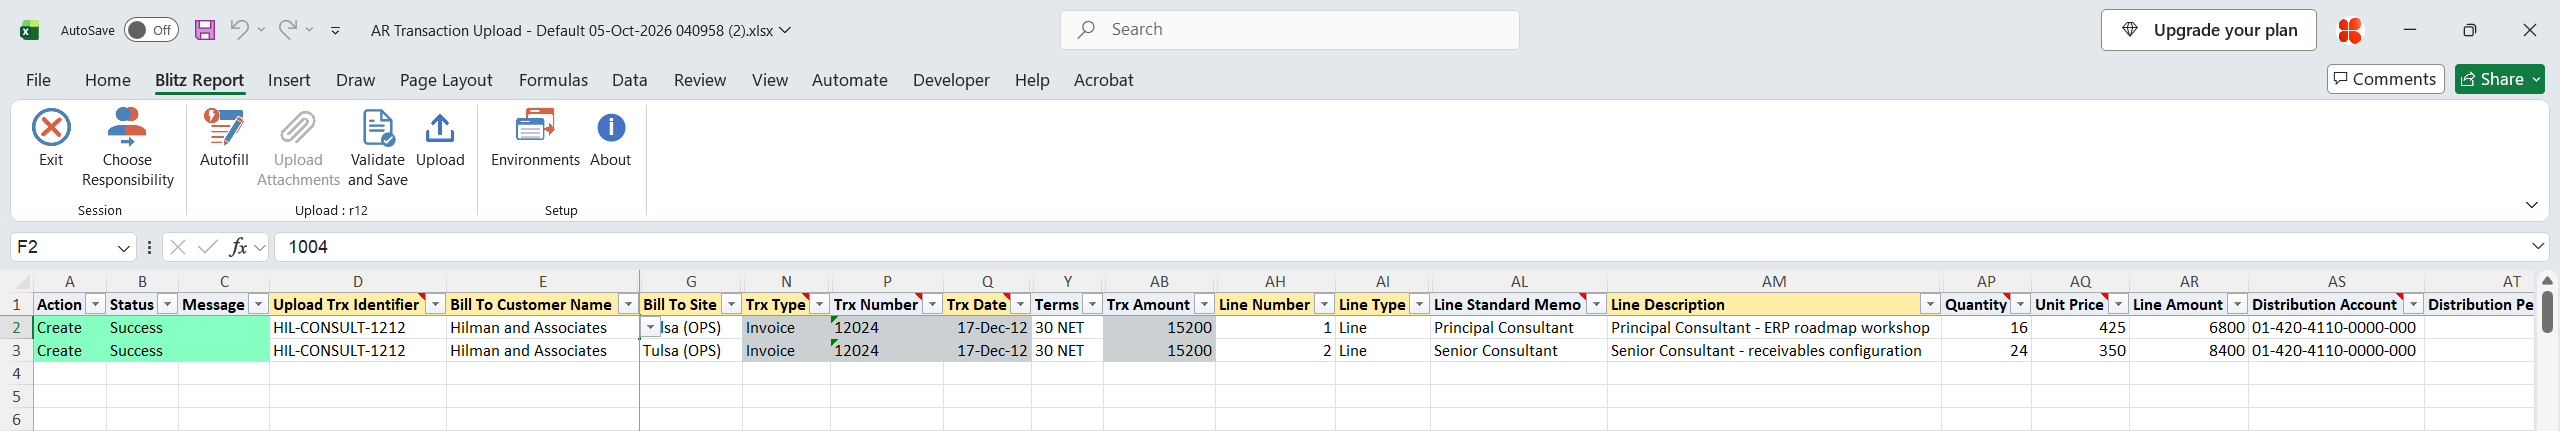This screenshot has height=431, width=2560.
Task: Select Line Amount cell 8400
Action: [2189, 351]
